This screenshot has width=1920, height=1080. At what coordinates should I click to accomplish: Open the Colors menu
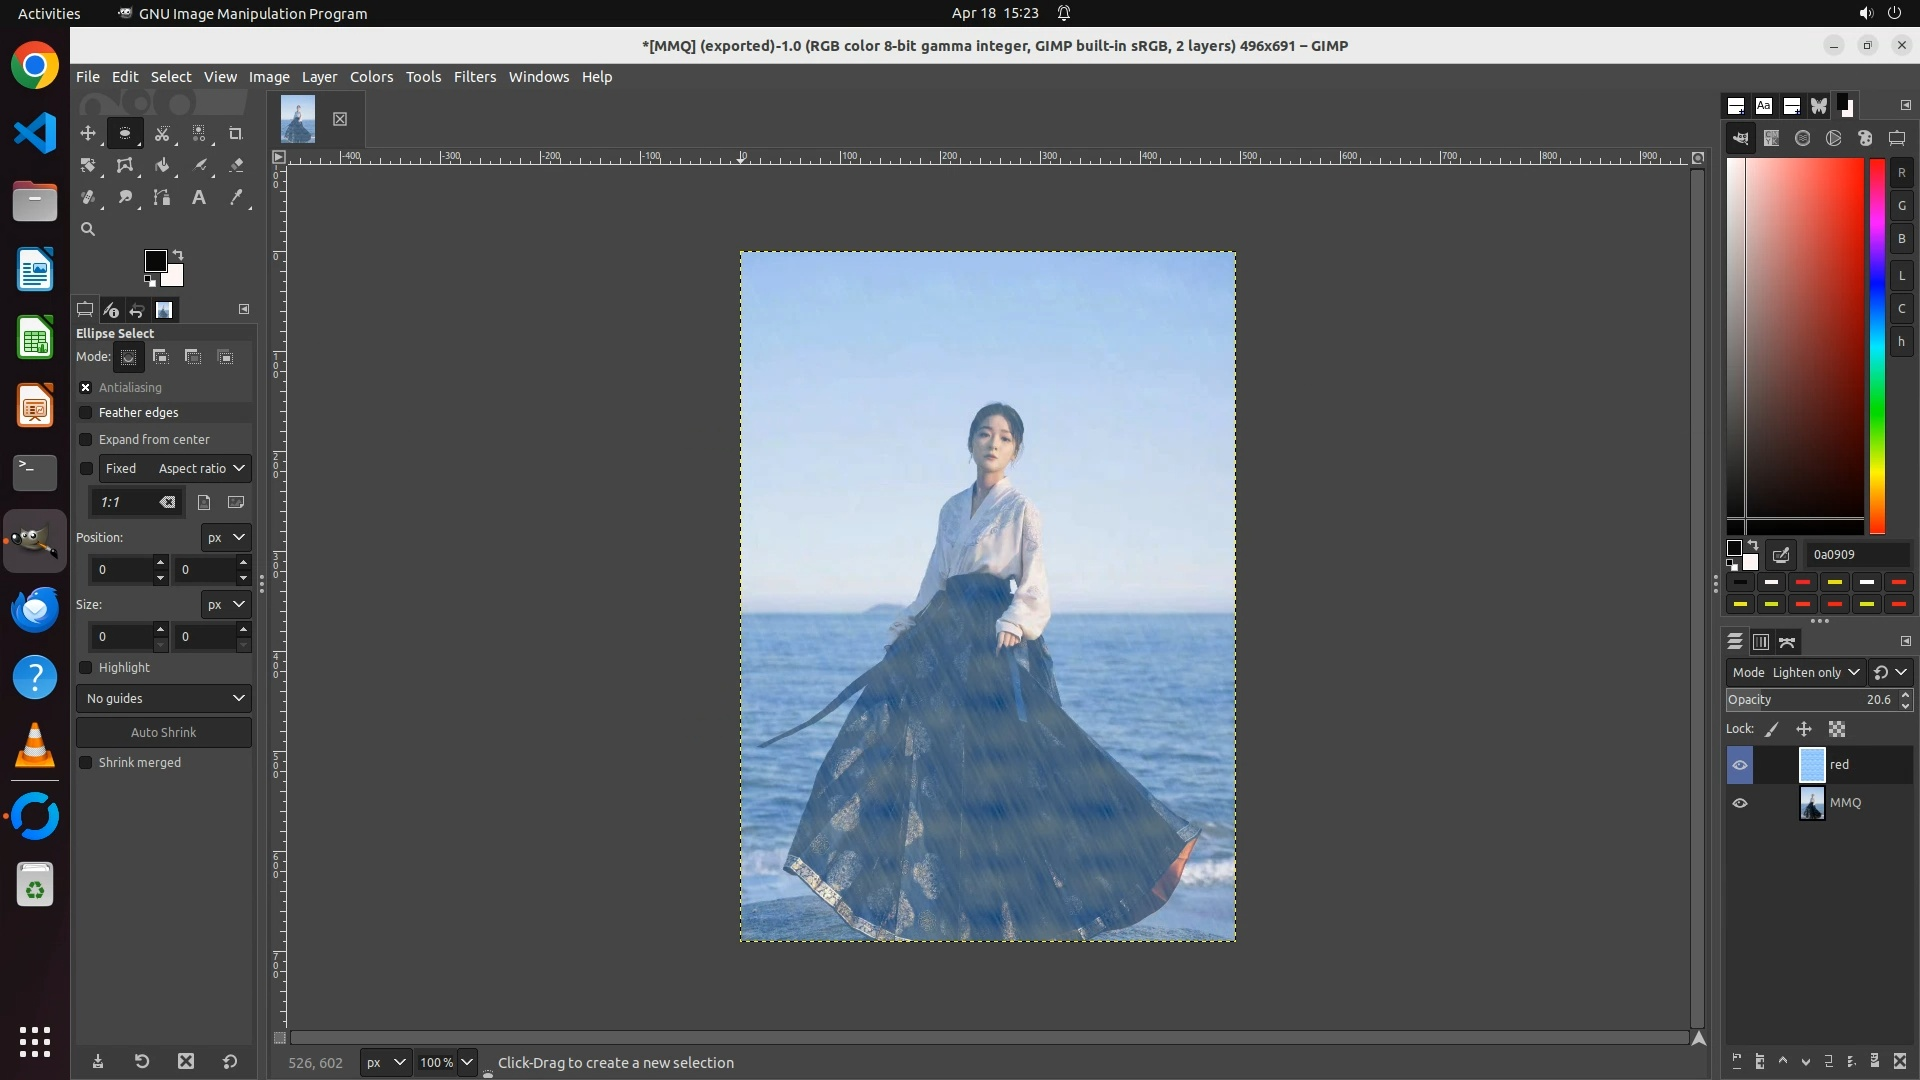(371, 77)
